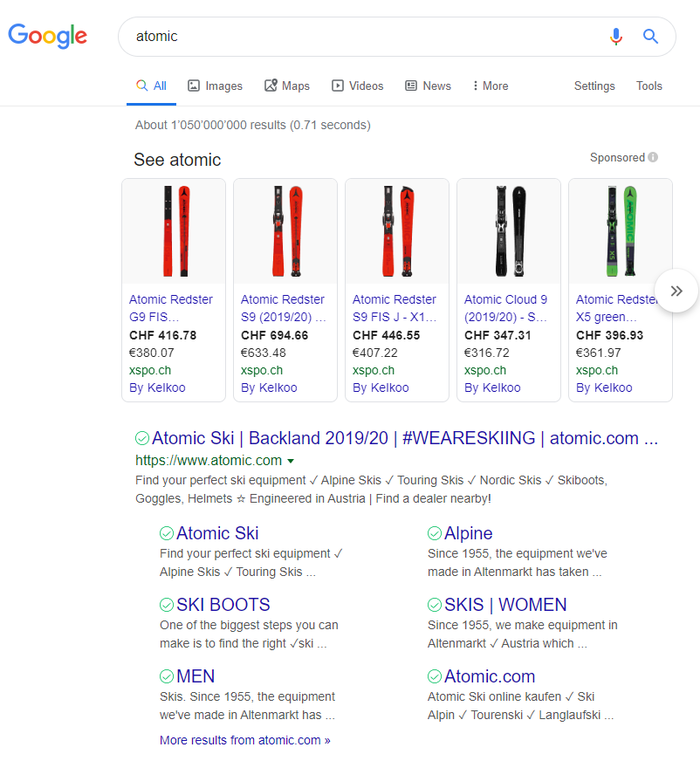700x761 pixels.
Task: Open the SKIS | WOMEN sitelink
Action: [505, 605]
